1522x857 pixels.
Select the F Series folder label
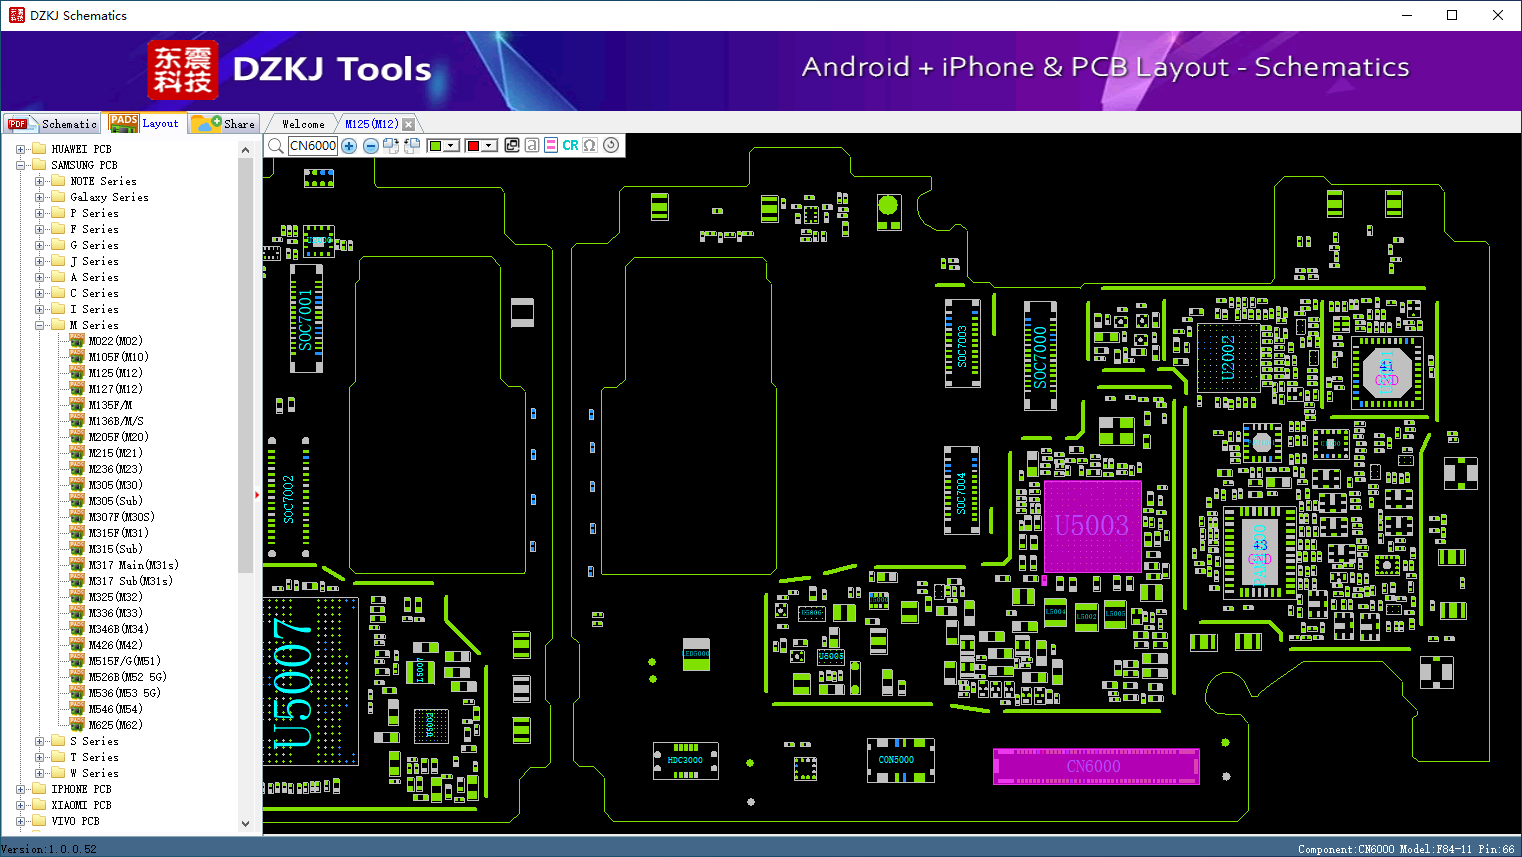[94, 229]
